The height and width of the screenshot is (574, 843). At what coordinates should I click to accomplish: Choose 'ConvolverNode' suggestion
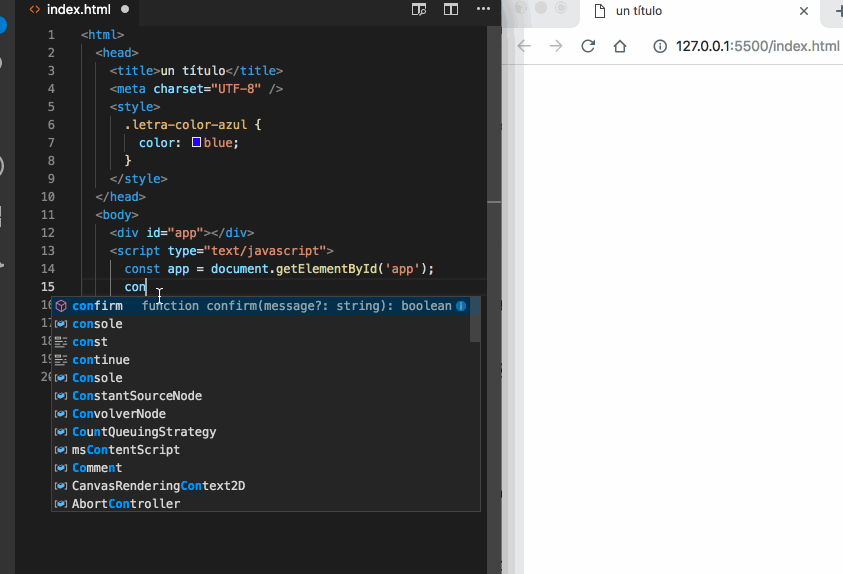(x=260, y=414)
